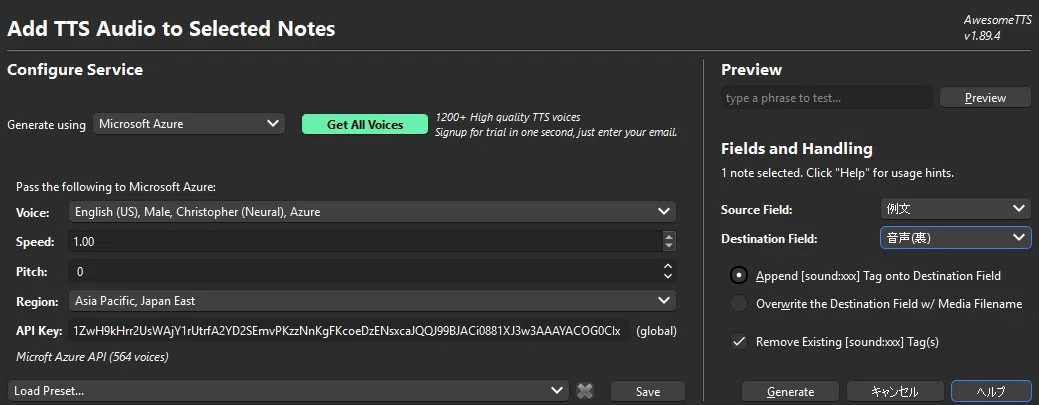
Task: Open the Load Preset dropdown
Action: [288, 391]
